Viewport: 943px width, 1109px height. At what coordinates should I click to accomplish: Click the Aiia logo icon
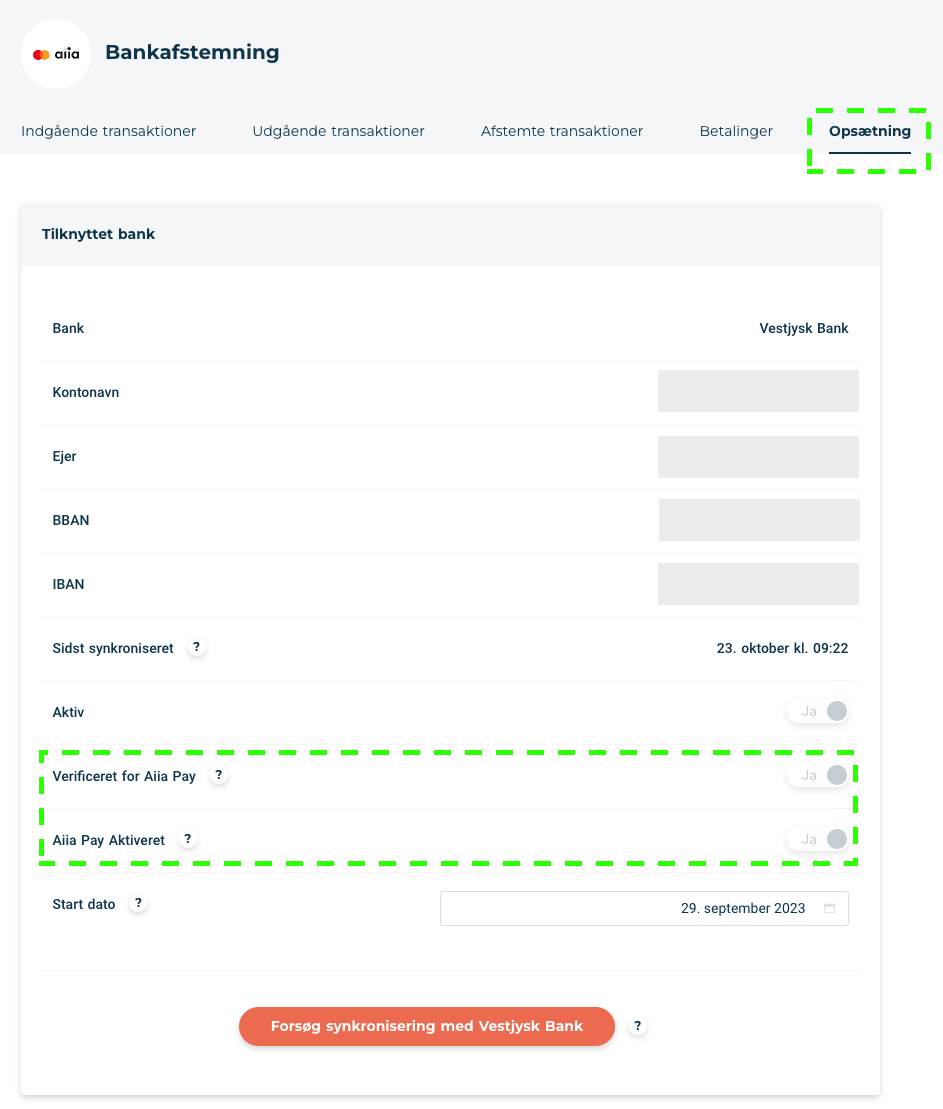click(56, 54)
